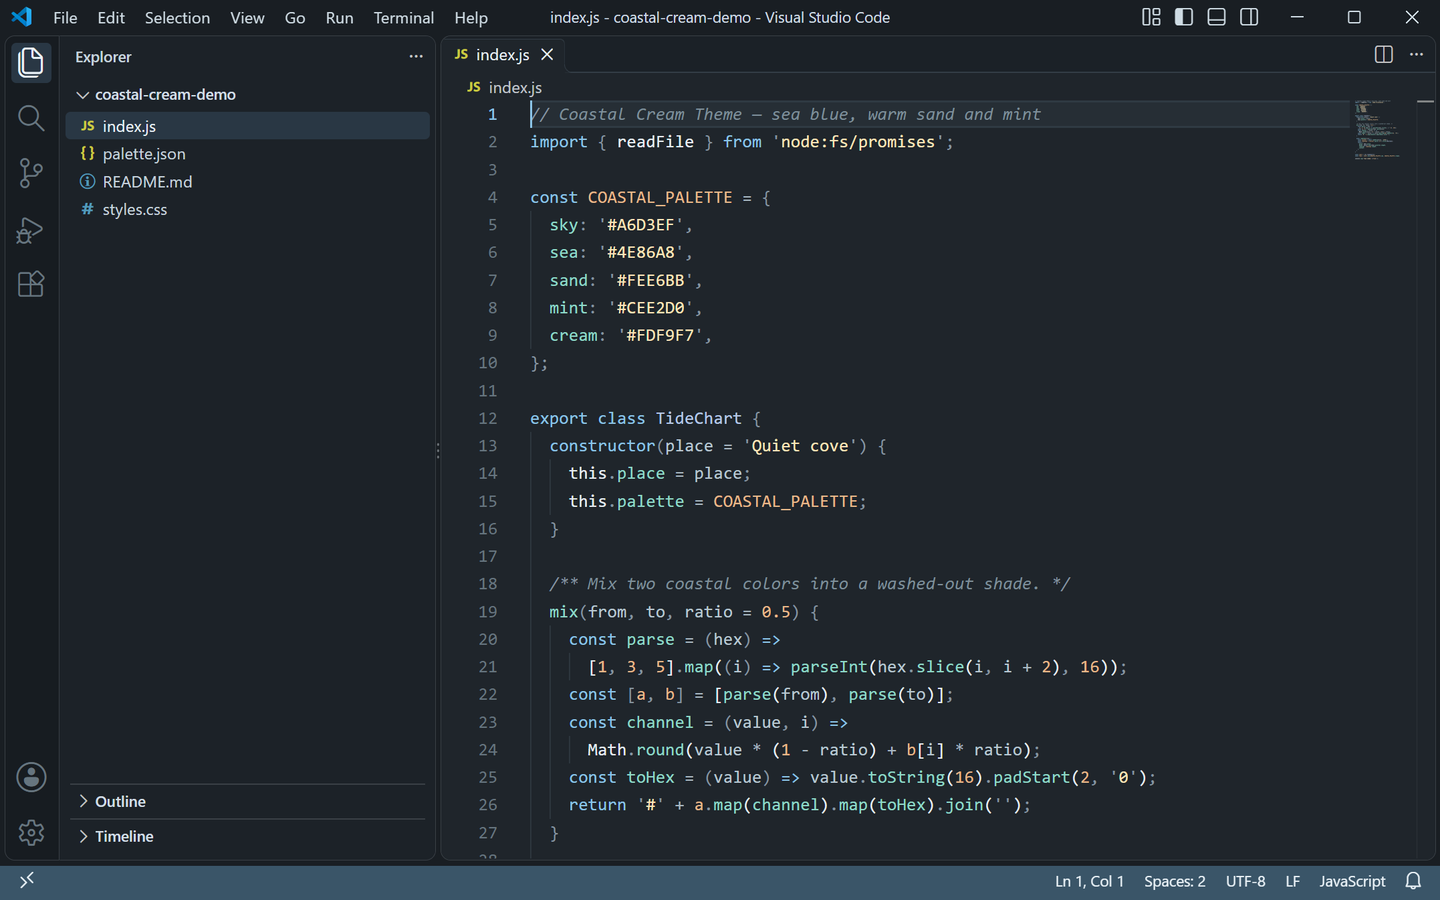This screenshot has height=900, width=1440.
Task: Open editor More Actions ellipsis
Action: (x=1416, y=54)
